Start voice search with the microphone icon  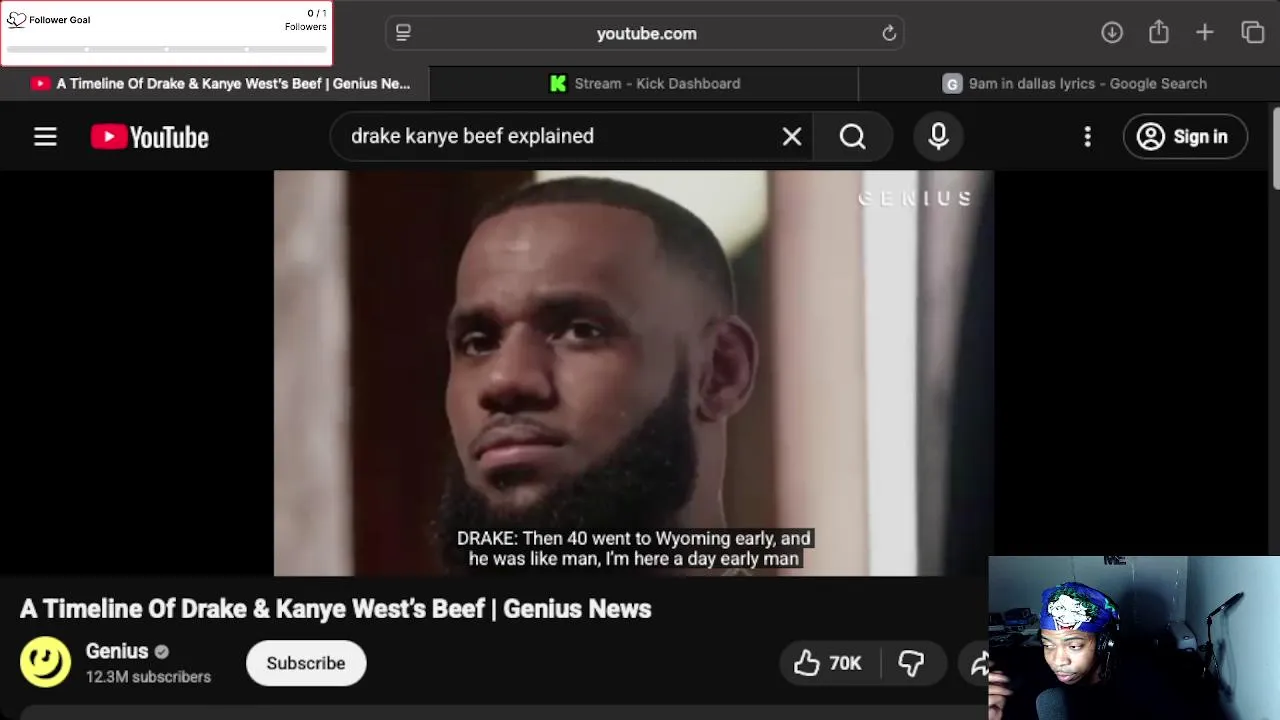click(x=938, y=137)
